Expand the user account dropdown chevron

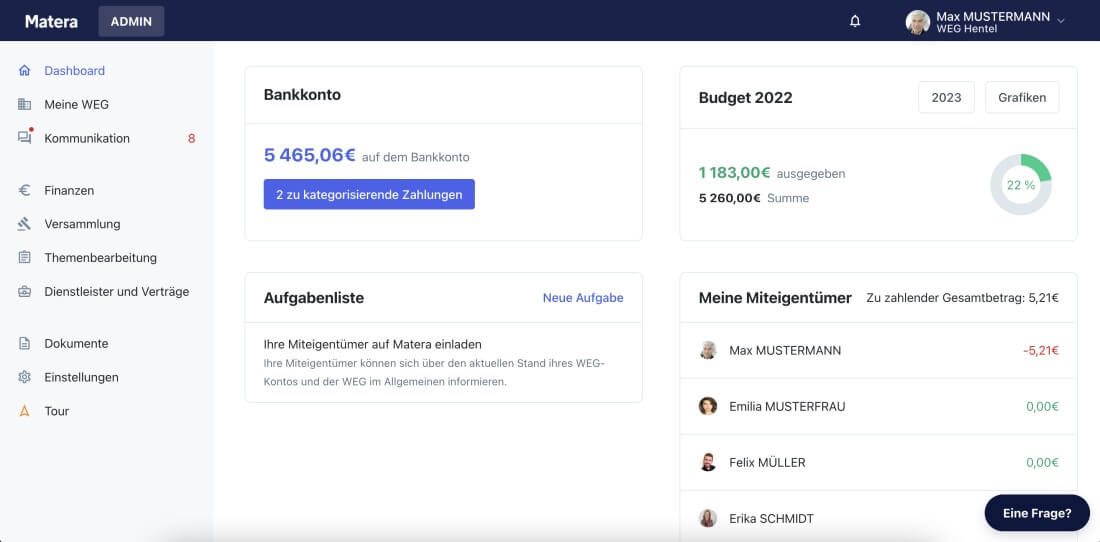point(1061,21)
